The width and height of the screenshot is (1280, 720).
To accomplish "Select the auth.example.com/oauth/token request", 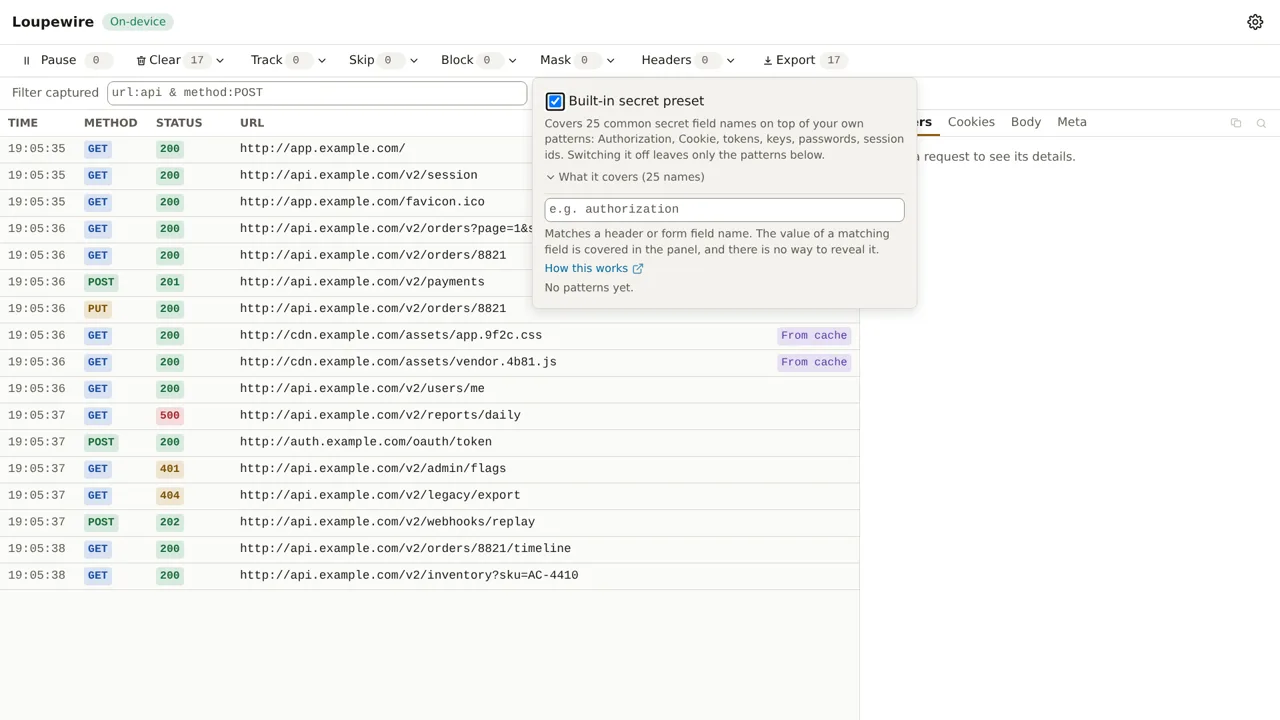I will (x=429, y=442).
